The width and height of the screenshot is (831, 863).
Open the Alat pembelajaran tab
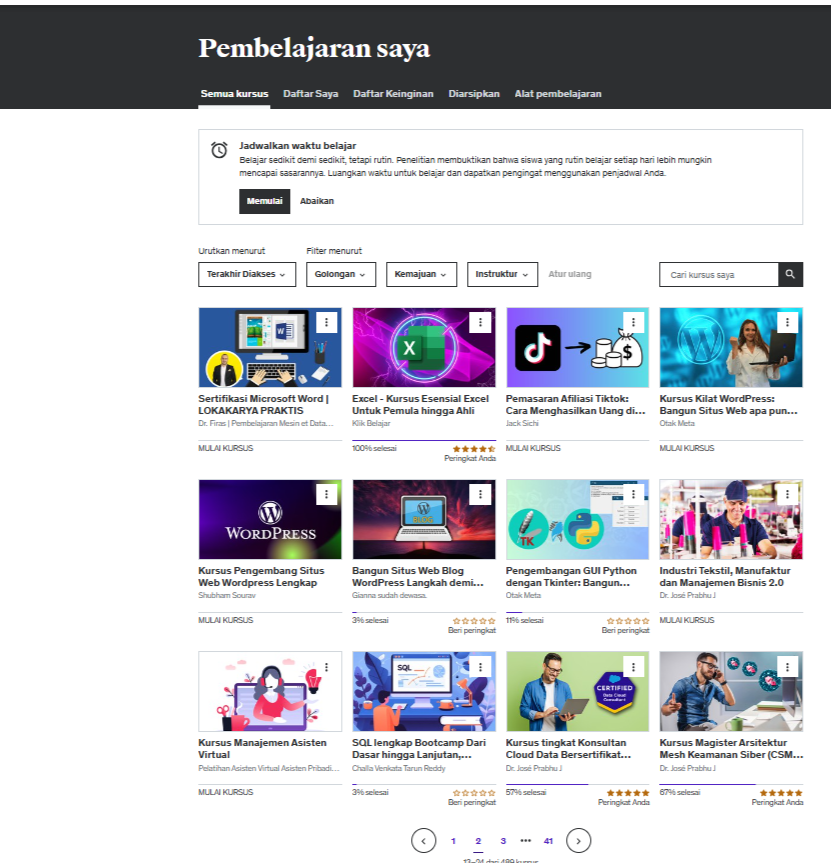[x=557, y=94]
